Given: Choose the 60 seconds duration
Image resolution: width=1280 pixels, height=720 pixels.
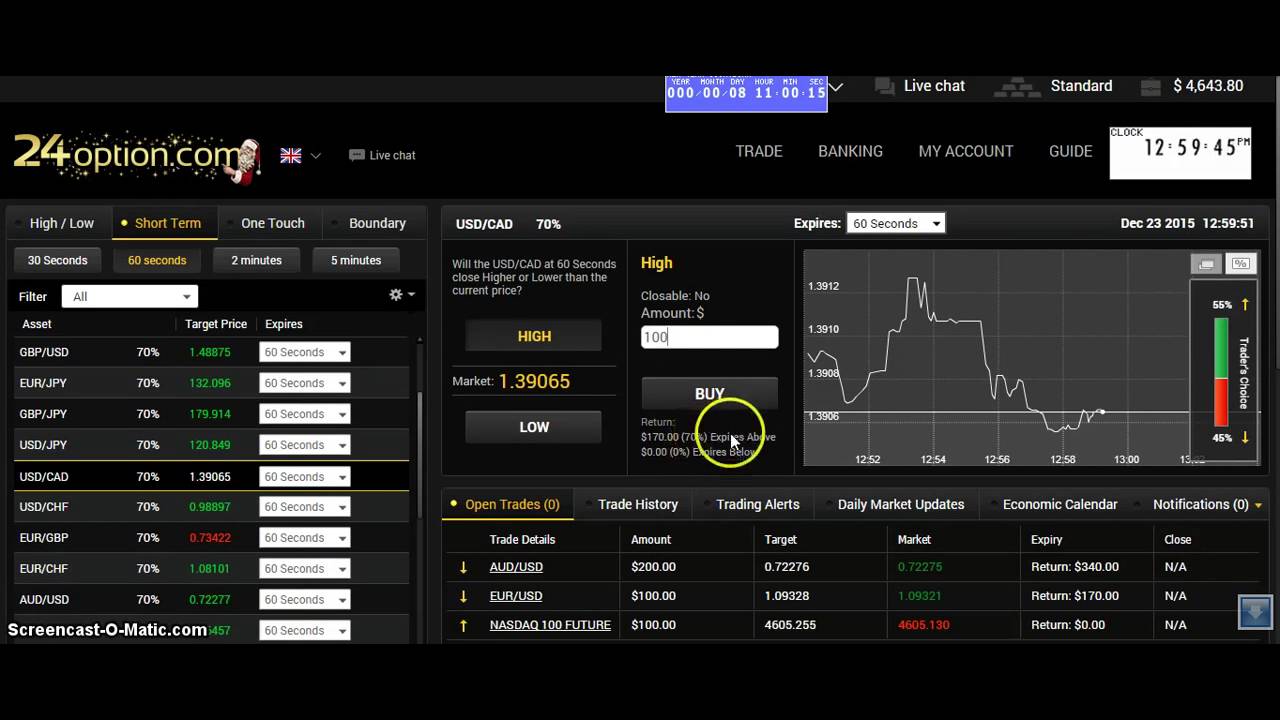Looking at the screenshot, I should click(x=157, y=260).
